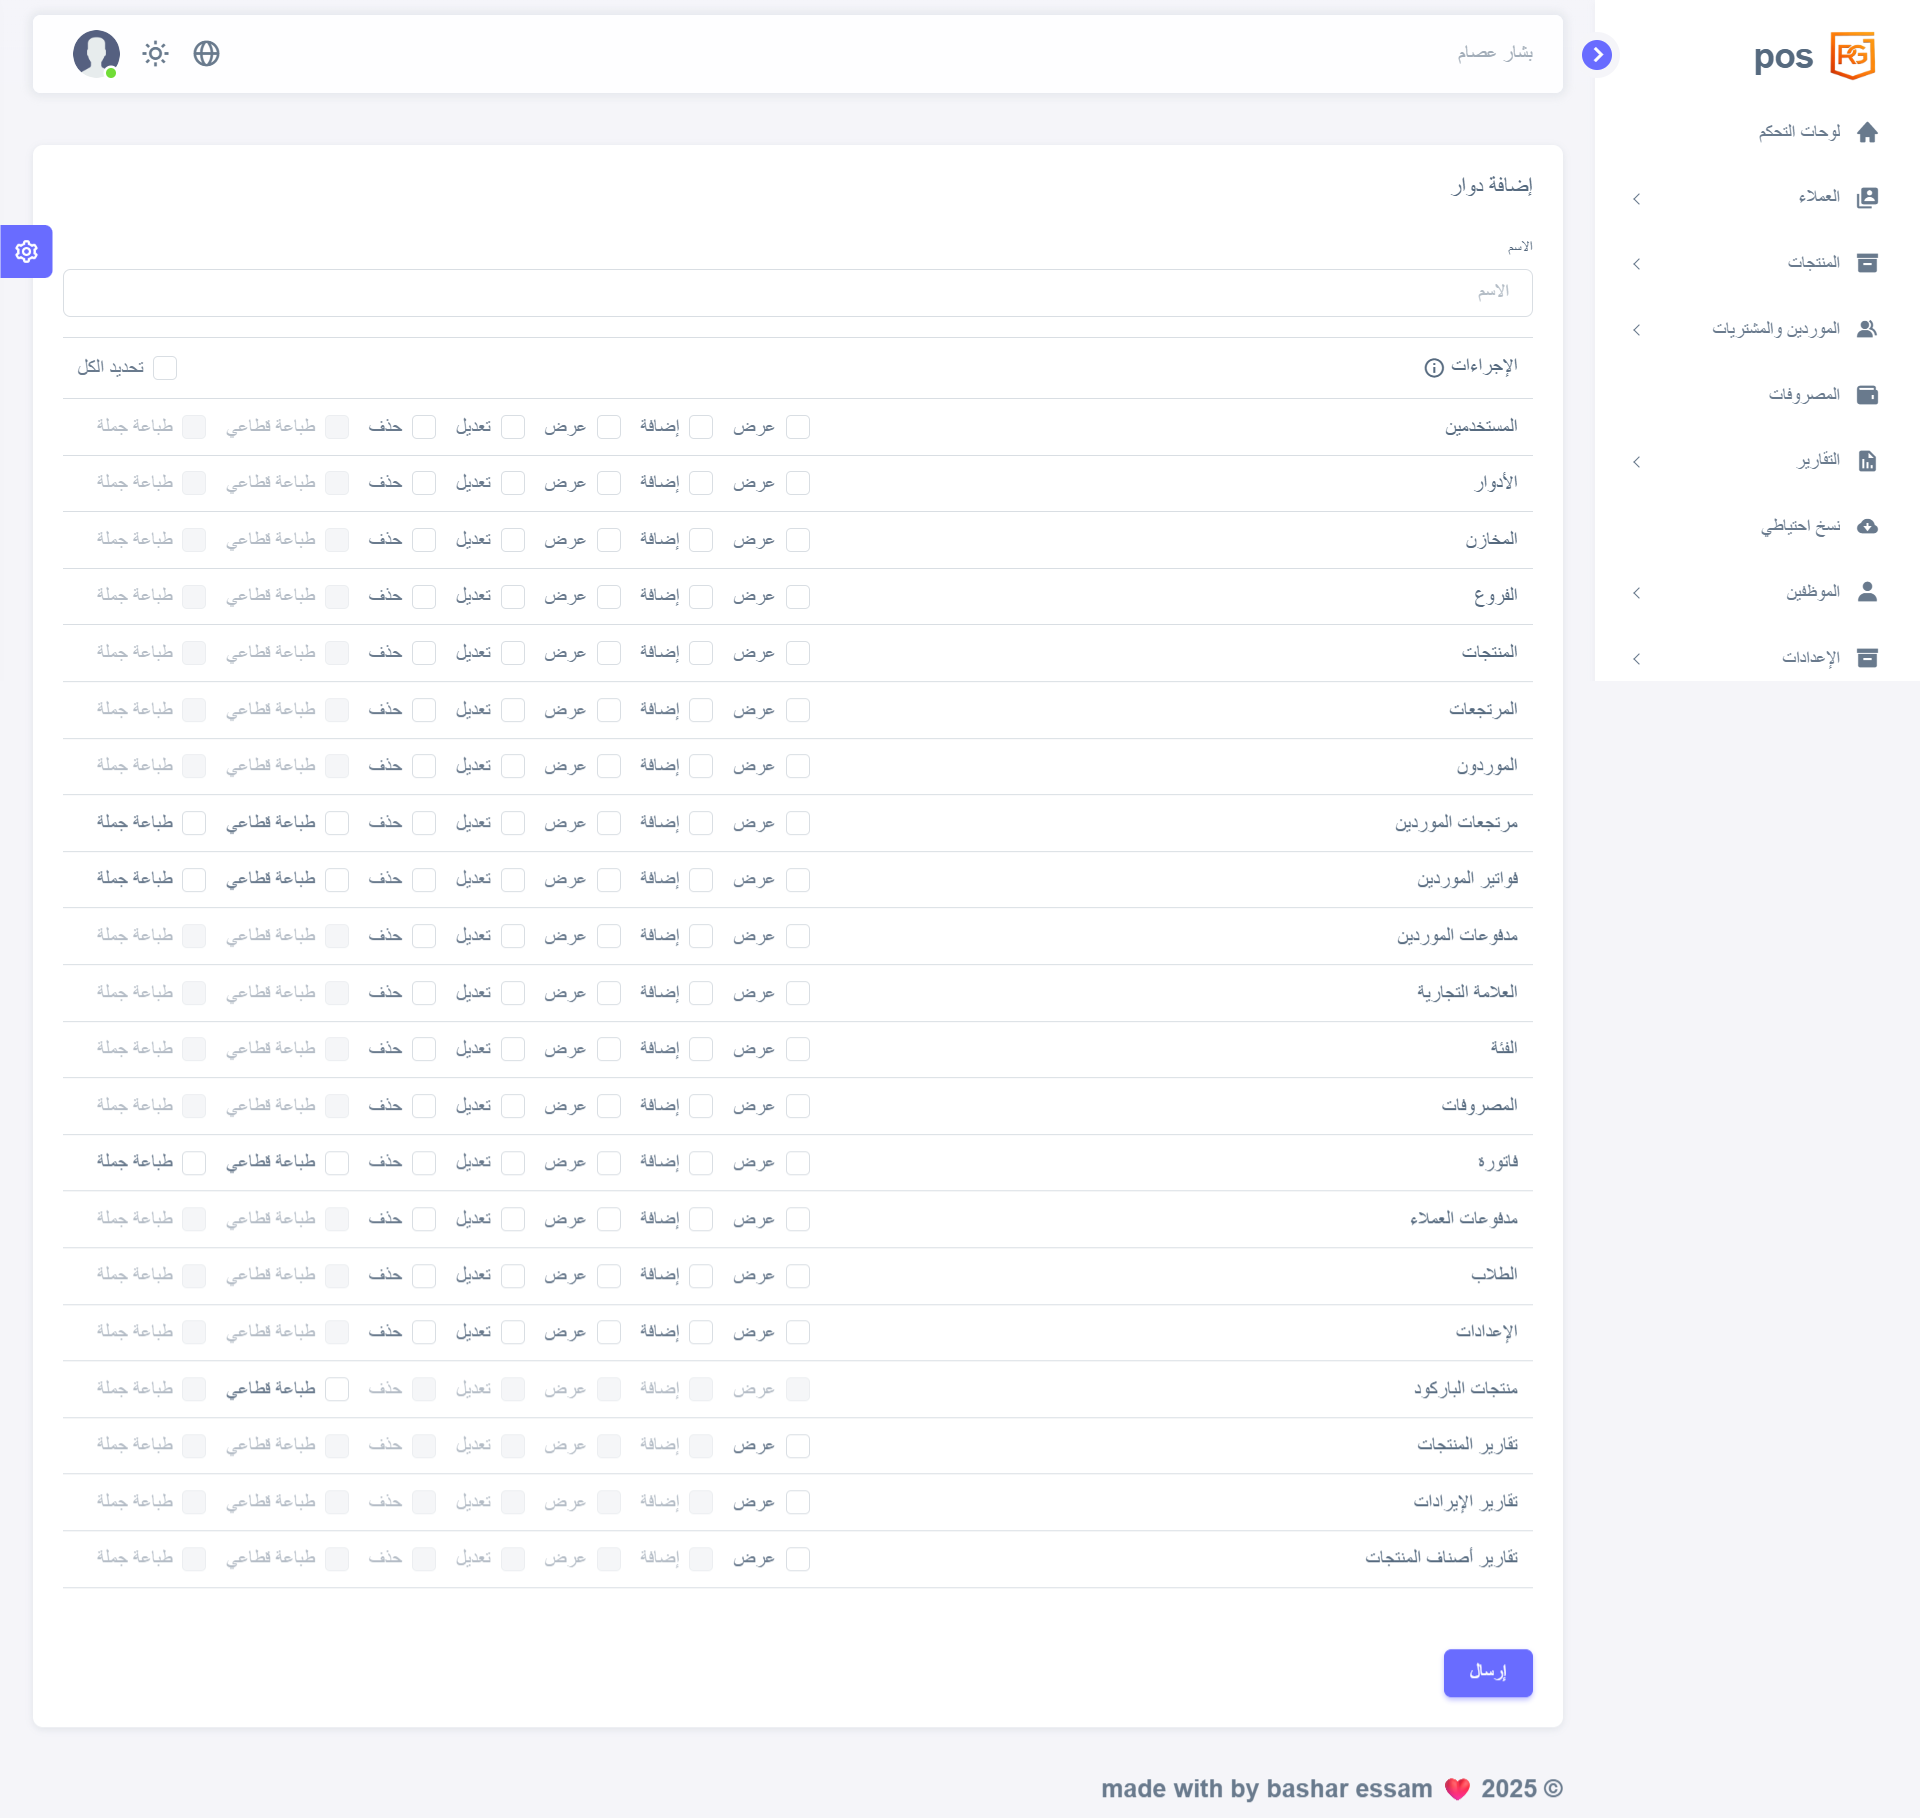Click the cloud backup icon نسخ احتياطي
Viewport: 1920px width, 1818px height.
1866,526
